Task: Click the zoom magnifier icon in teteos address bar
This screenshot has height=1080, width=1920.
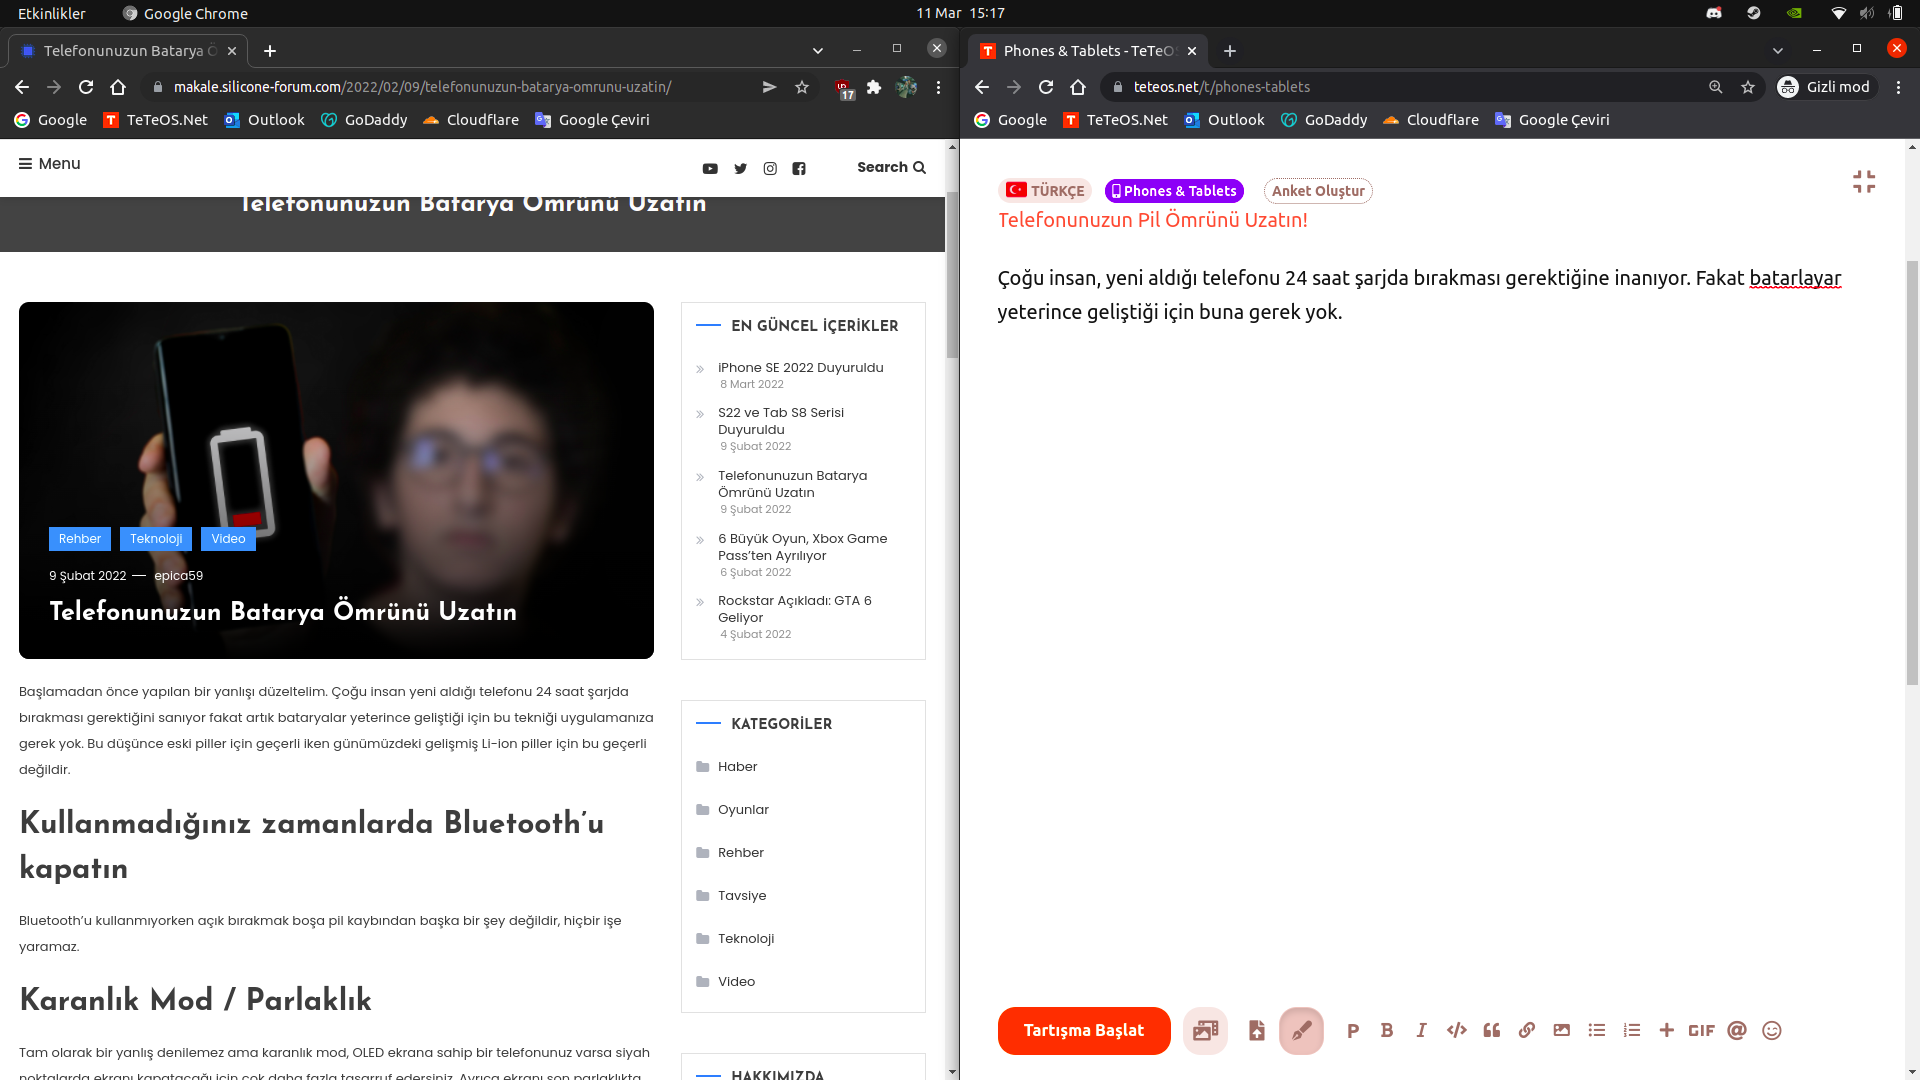Action: [1716, 87]
